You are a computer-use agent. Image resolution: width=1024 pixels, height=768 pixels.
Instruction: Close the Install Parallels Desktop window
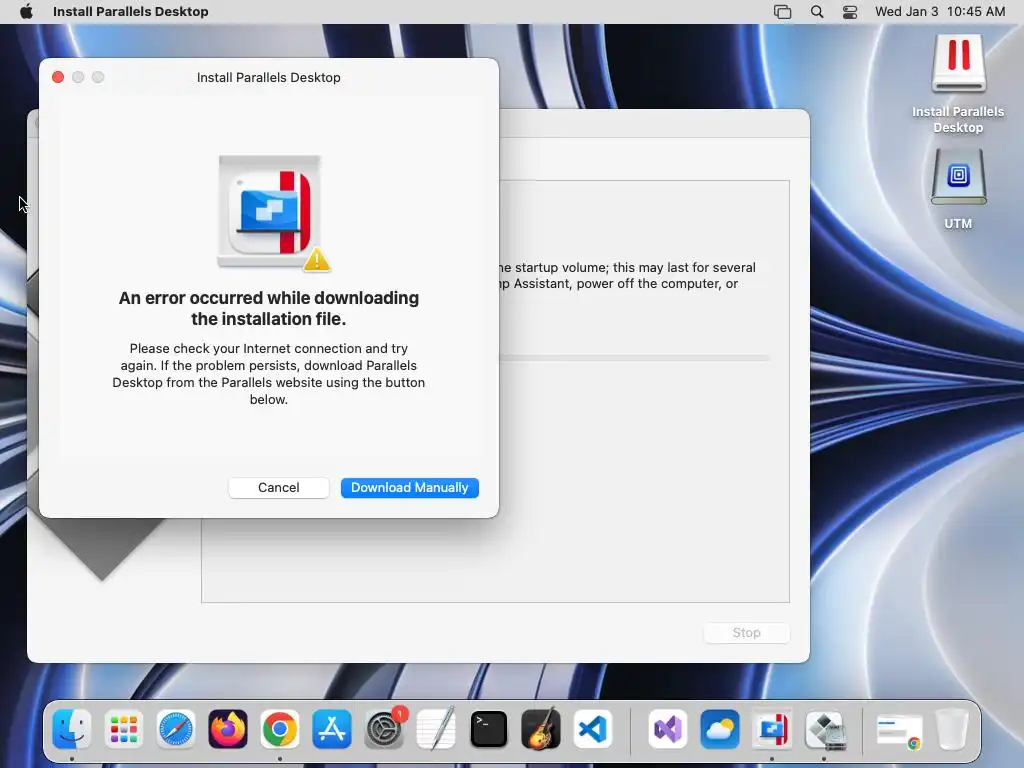[58, 78]
